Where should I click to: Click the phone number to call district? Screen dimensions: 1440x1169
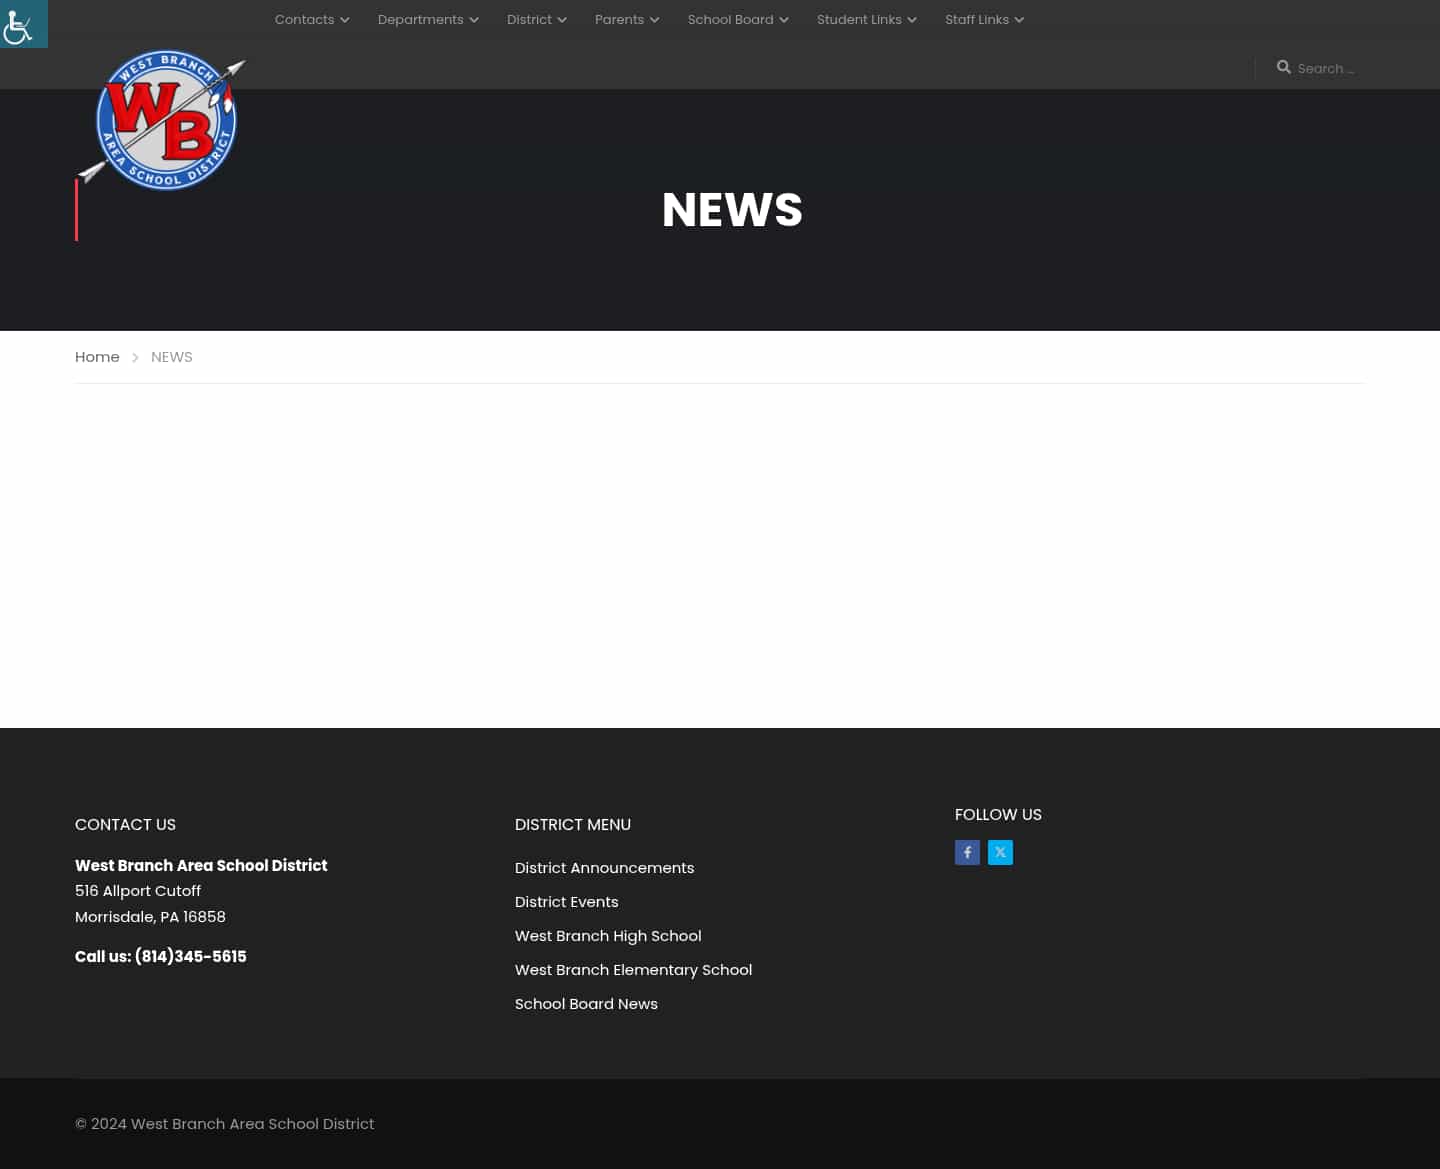190,956
